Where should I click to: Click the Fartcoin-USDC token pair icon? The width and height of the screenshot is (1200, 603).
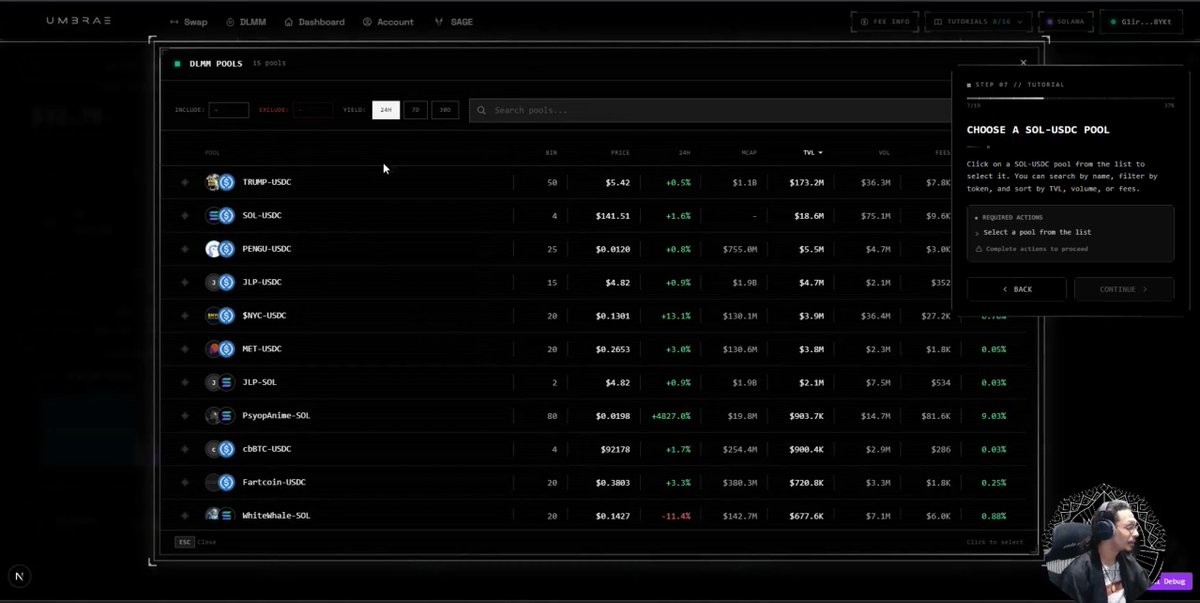pos(219,483)
